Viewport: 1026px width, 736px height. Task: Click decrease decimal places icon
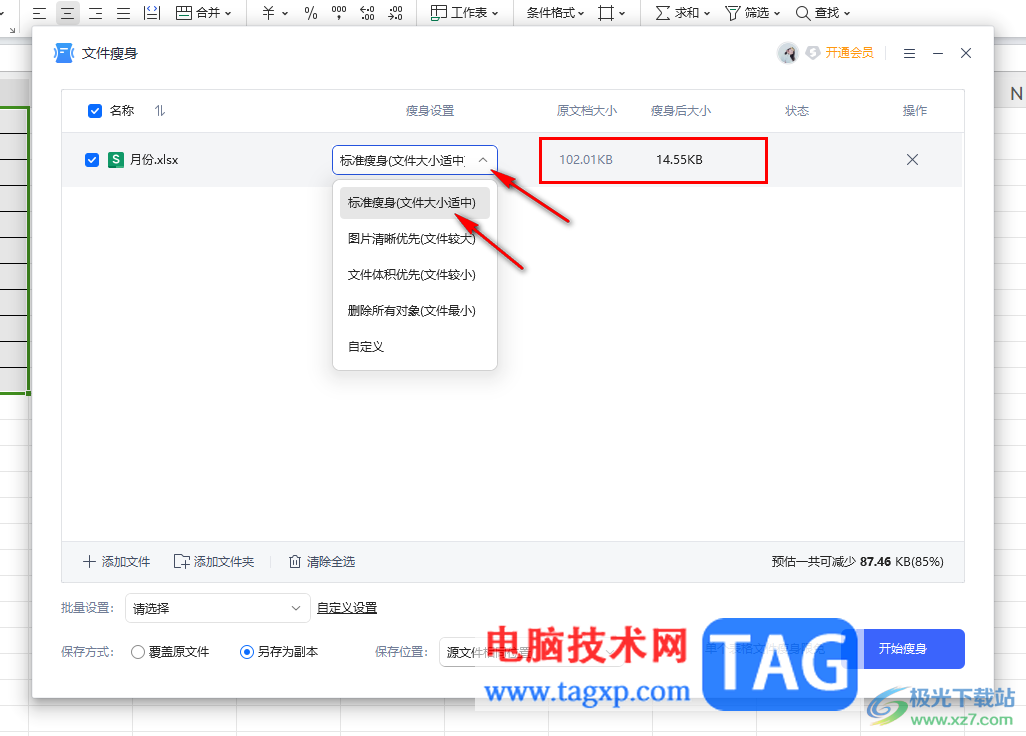pyautogui.click(x=395, y=13)
